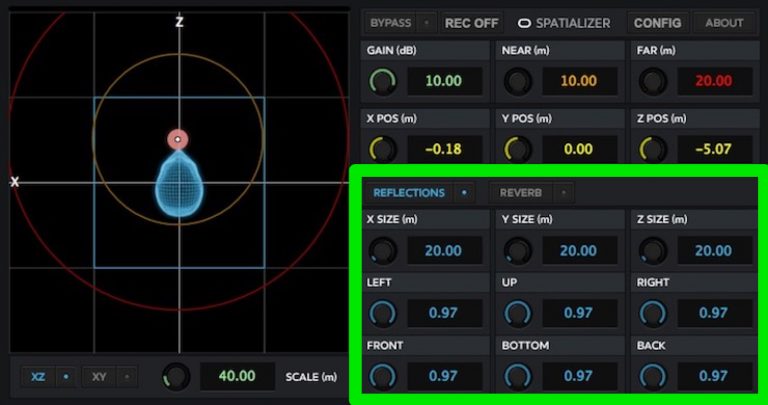Click the X SIZE knob
768x405 pixels.
pyautogui.click(x=382, y=251)
